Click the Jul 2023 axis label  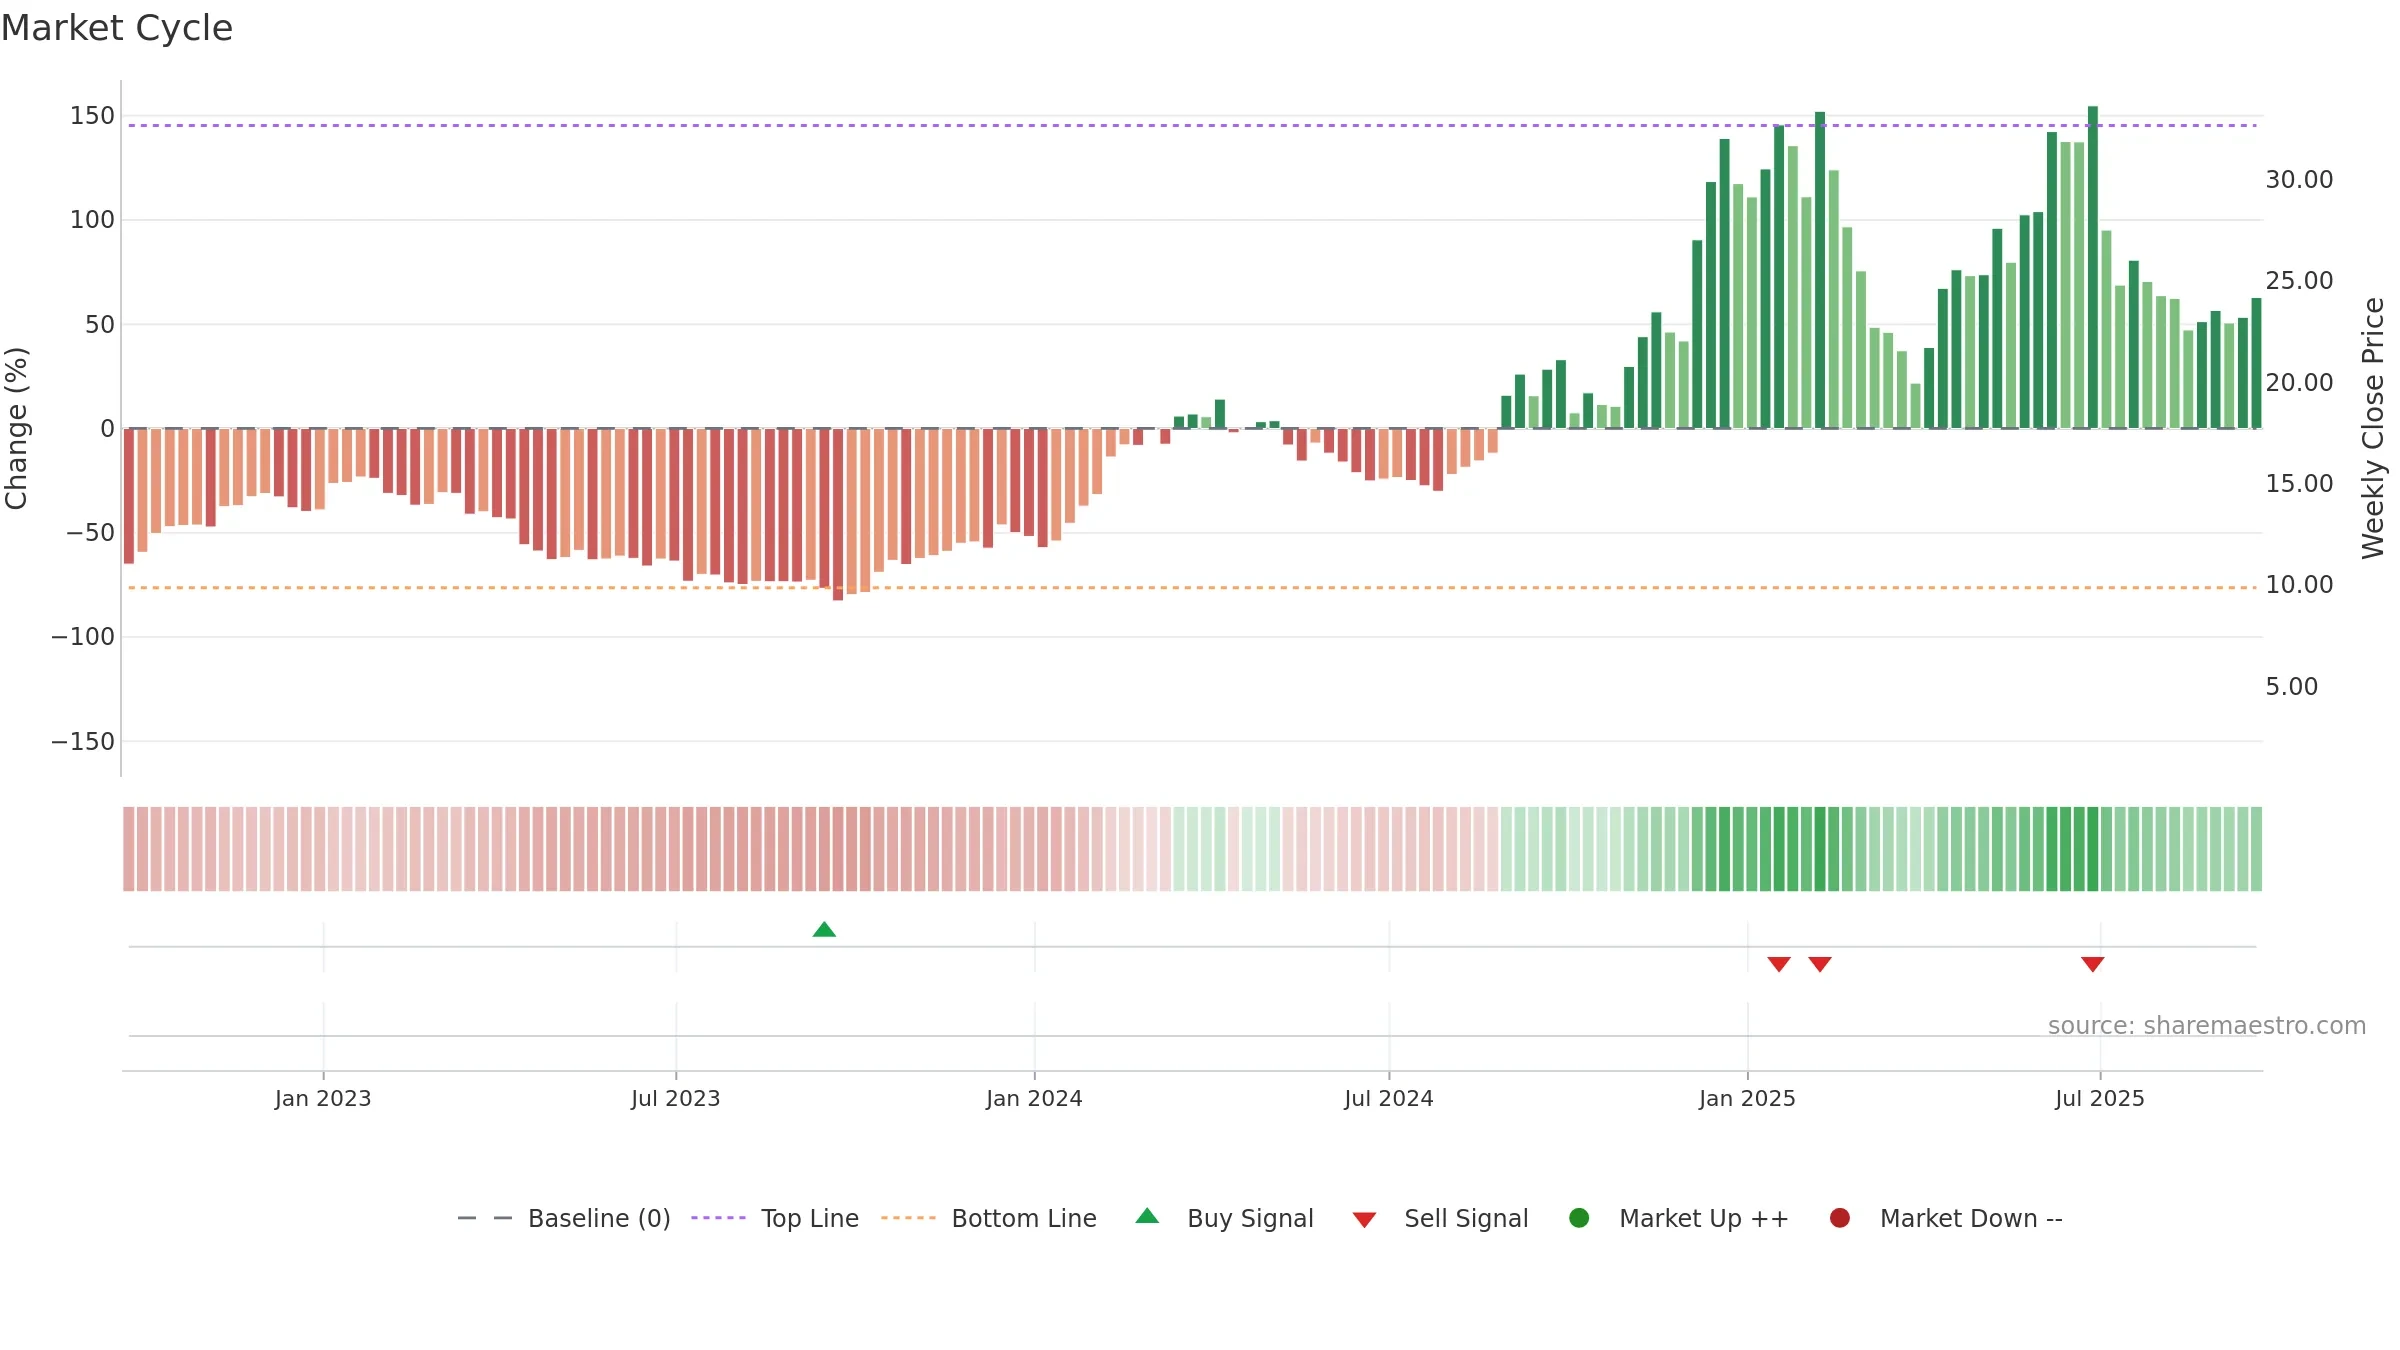(676, 1098)
